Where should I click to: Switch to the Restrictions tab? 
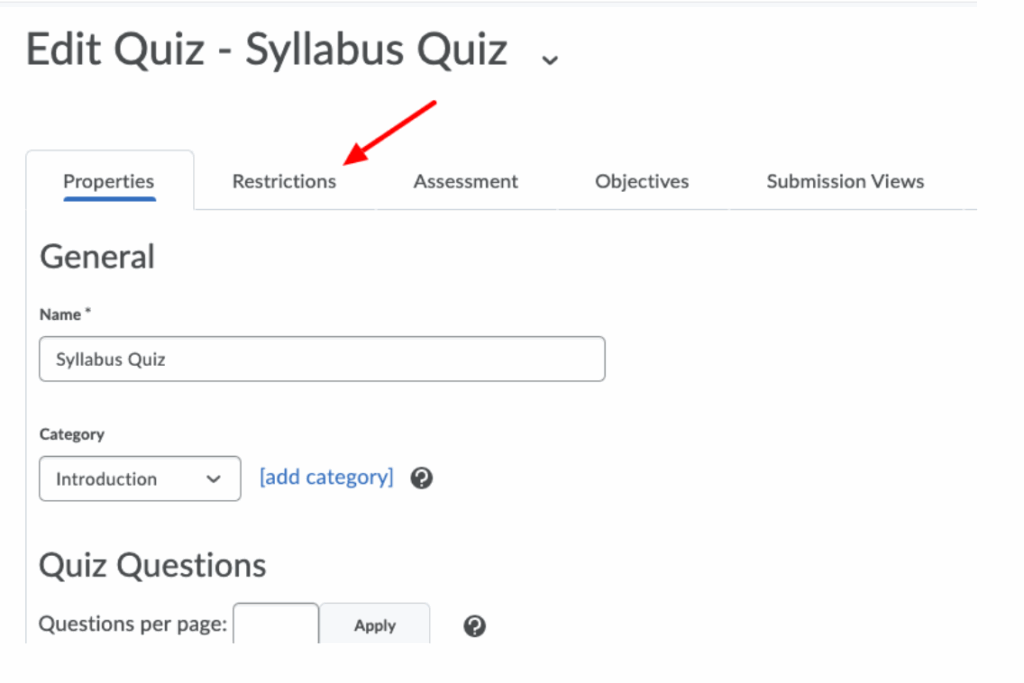pyautogui.click(x=284, y=181)
